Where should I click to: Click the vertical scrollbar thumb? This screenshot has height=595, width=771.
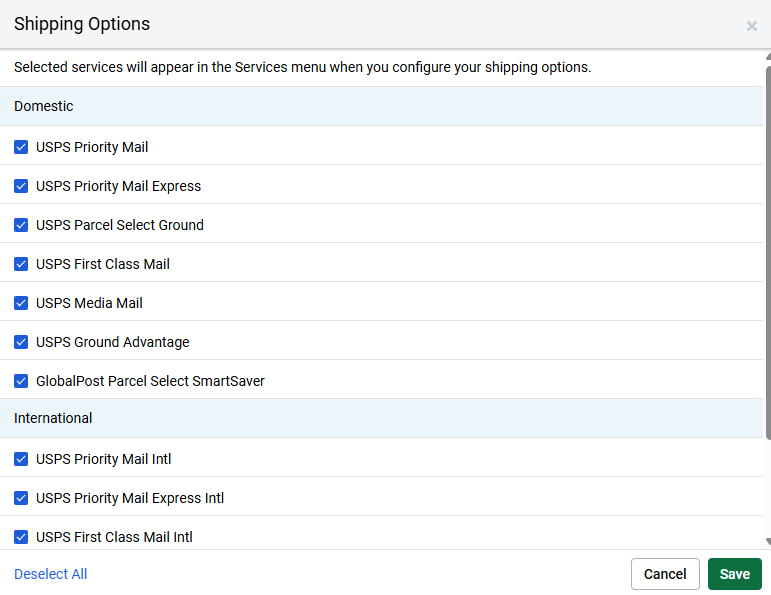768,252
